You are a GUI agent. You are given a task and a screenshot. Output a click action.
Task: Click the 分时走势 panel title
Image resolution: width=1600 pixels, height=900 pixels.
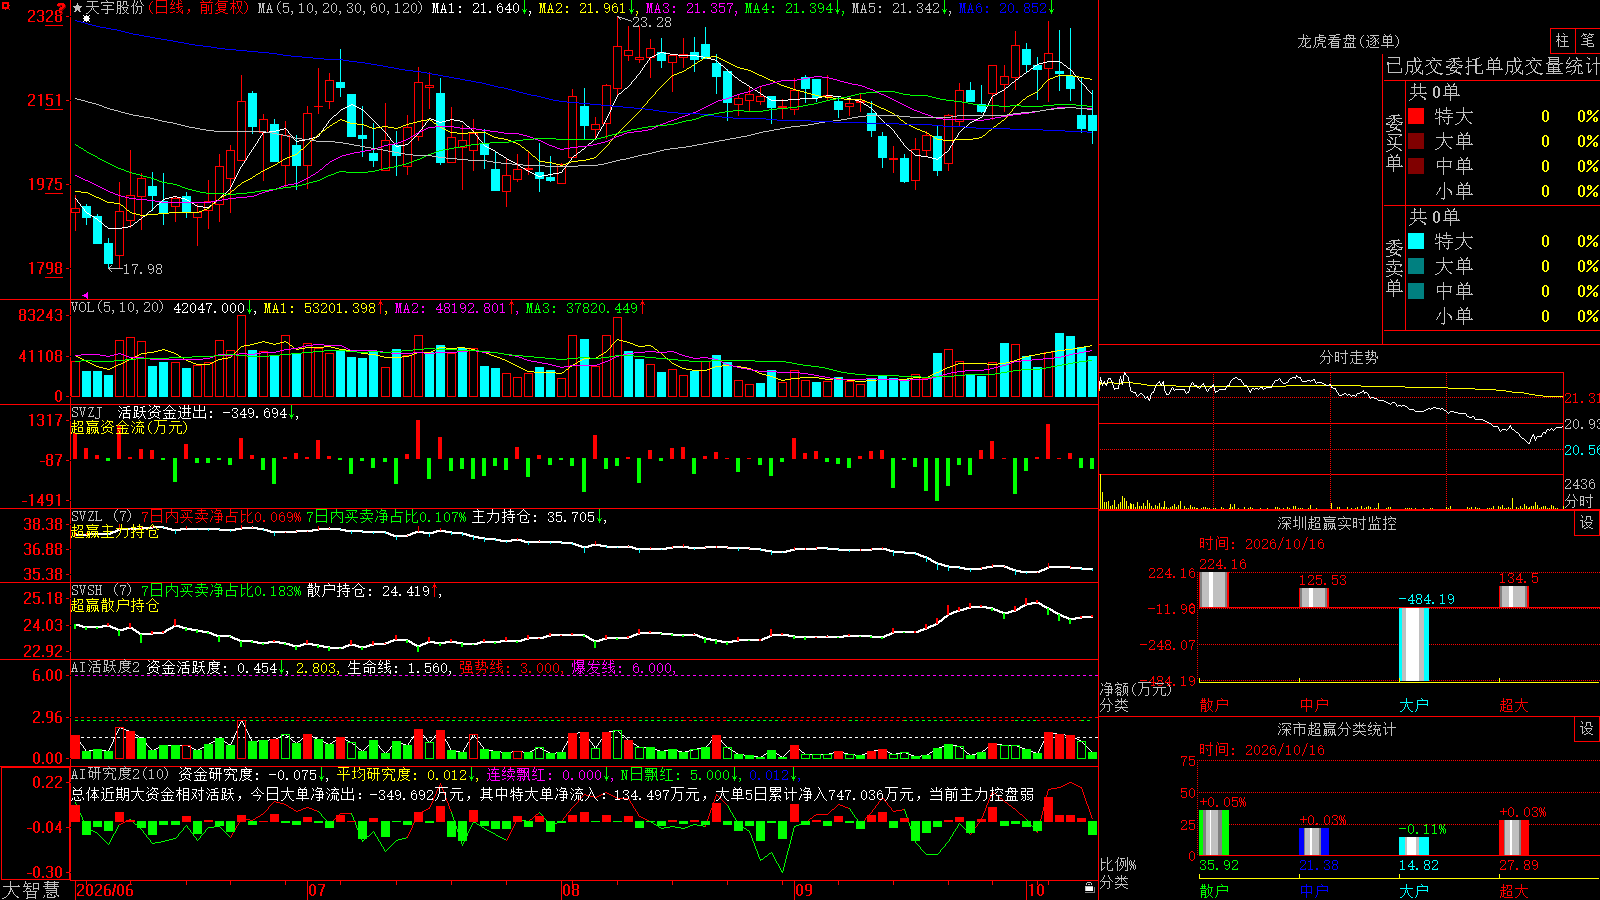pos(1348,357)
